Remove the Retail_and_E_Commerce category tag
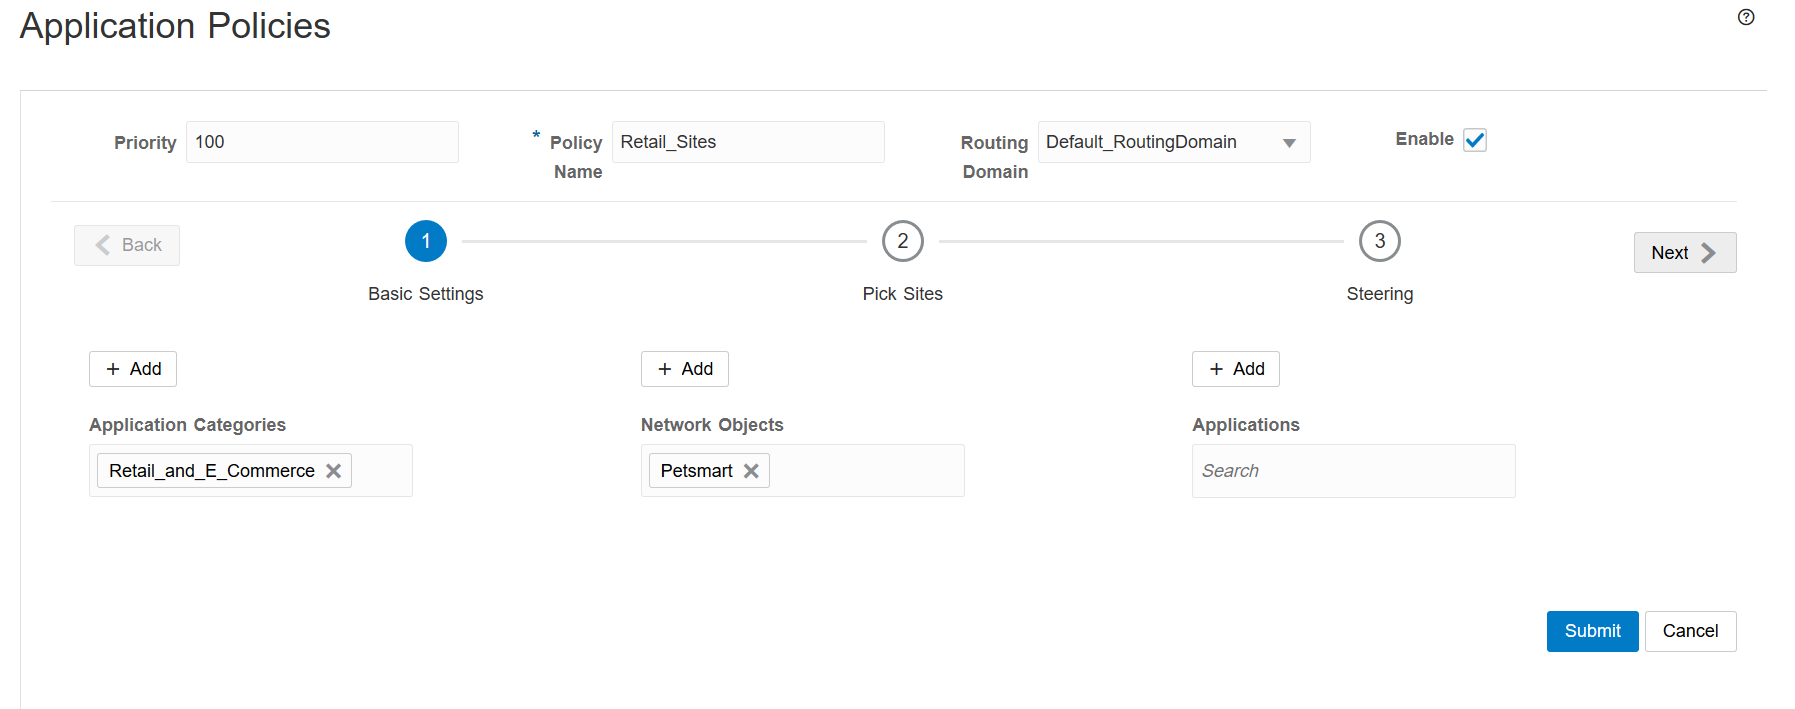This screenshot has height=709, width=1795. point(334,471)
